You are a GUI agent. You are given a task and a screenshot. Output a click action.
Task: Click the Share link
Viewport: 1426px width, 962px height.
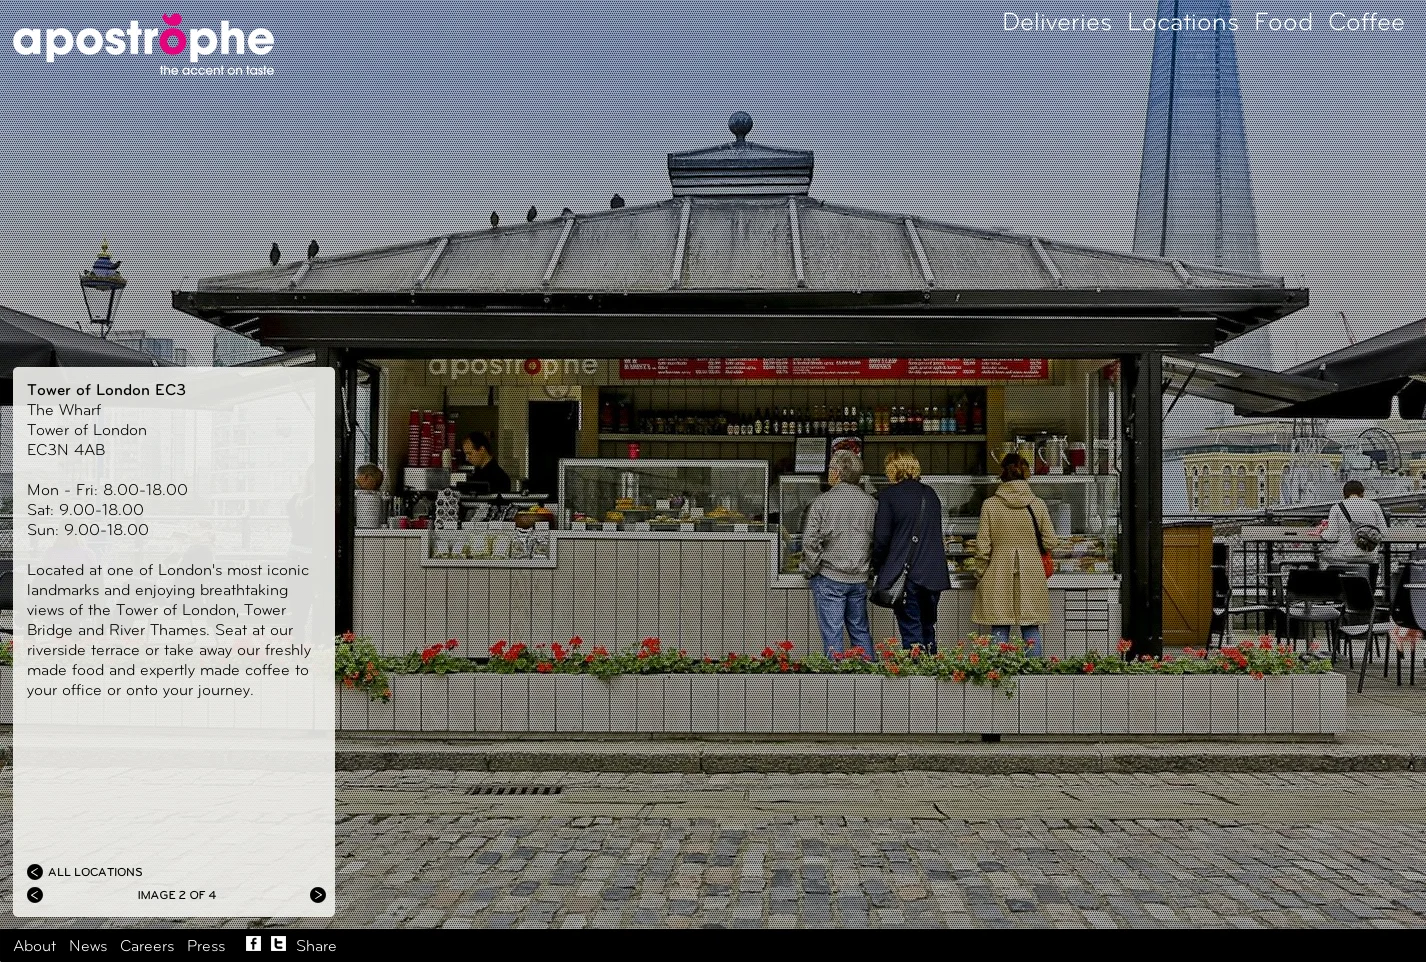(316, 946)
